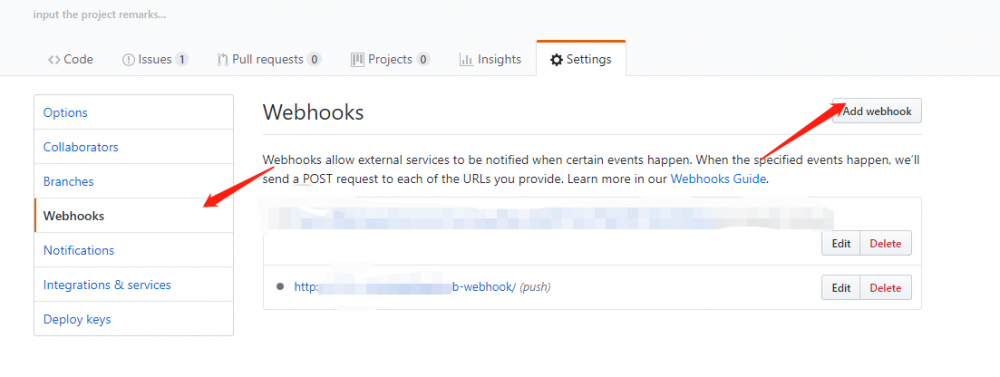Viewport: 1000px width, 377px height.
Task: Click the Projects board icon
Action: click(x=357, y=60)
